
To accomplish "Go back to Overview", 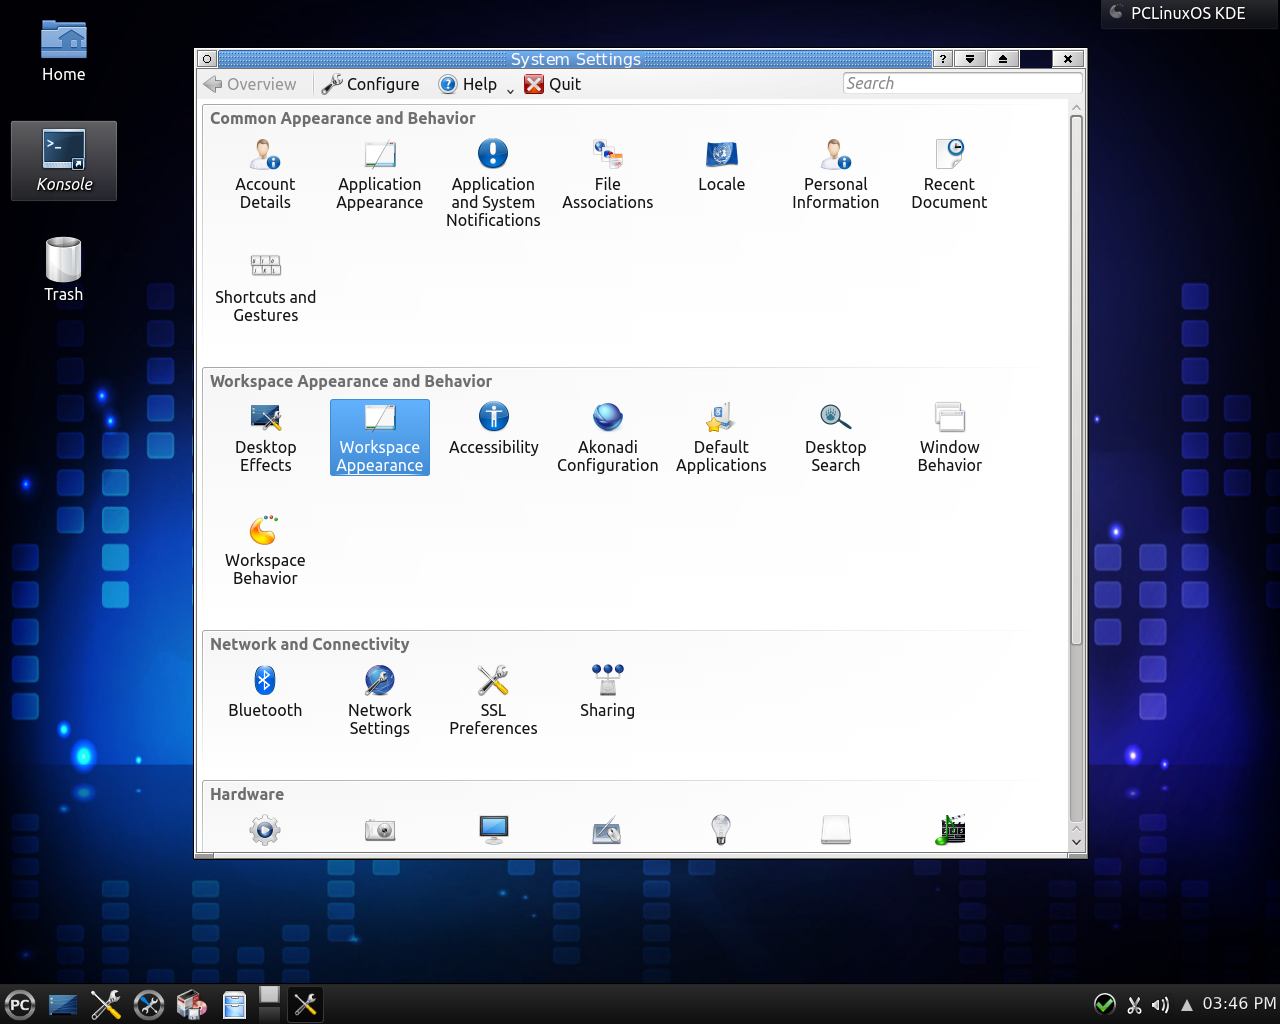I will [x=250, y=84].
